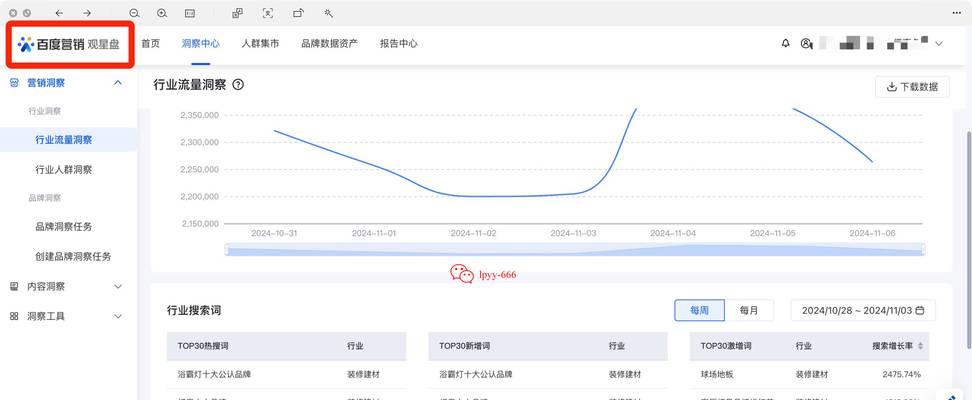The image size is (972, 400).
Task: Select 行业流量洞察 in the sidebar
Action: (68, 140)
